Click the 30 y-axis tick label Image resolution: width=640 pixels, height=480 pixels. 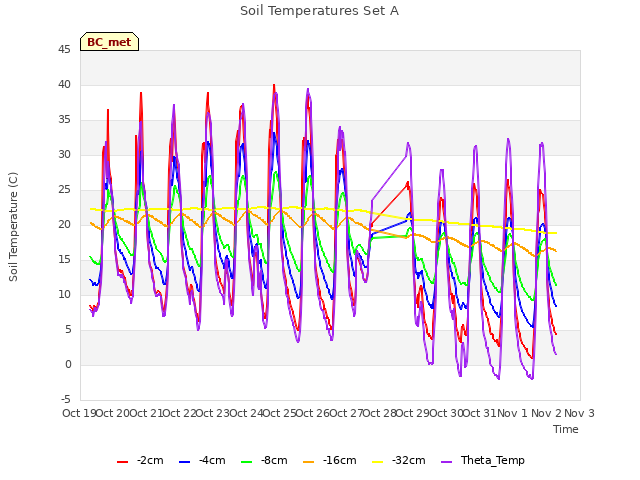click(64, 154)
